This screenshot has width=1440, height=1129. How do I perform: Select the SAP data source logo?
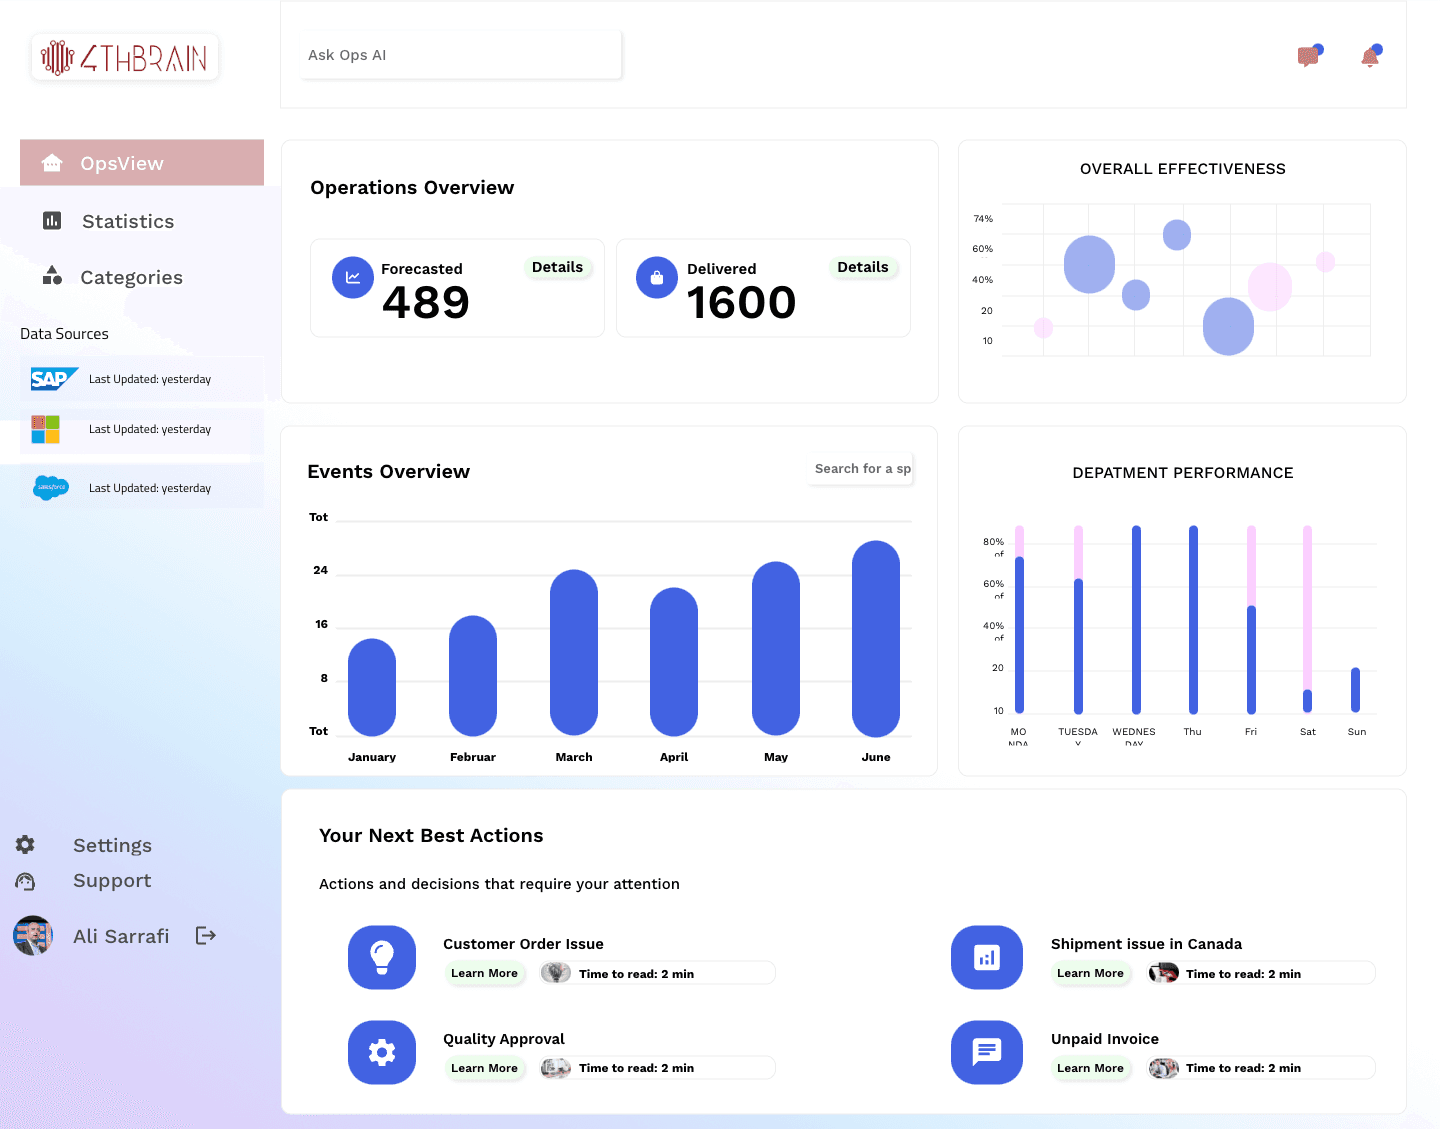[53, 379]
